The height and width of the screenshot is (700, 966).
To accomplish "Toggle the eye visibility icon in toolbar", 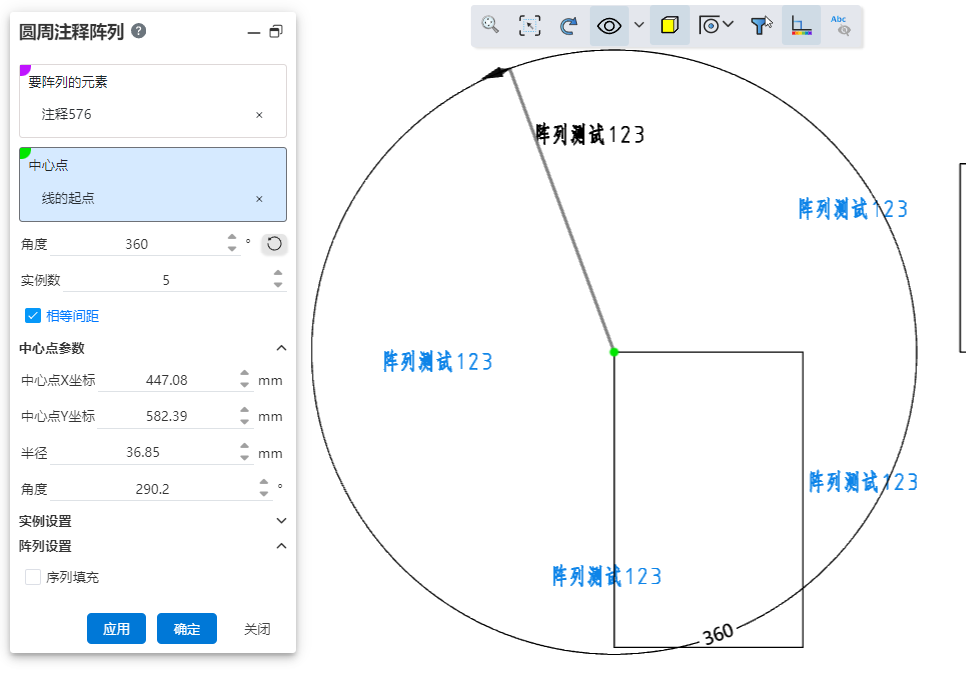I will (609, 25).
